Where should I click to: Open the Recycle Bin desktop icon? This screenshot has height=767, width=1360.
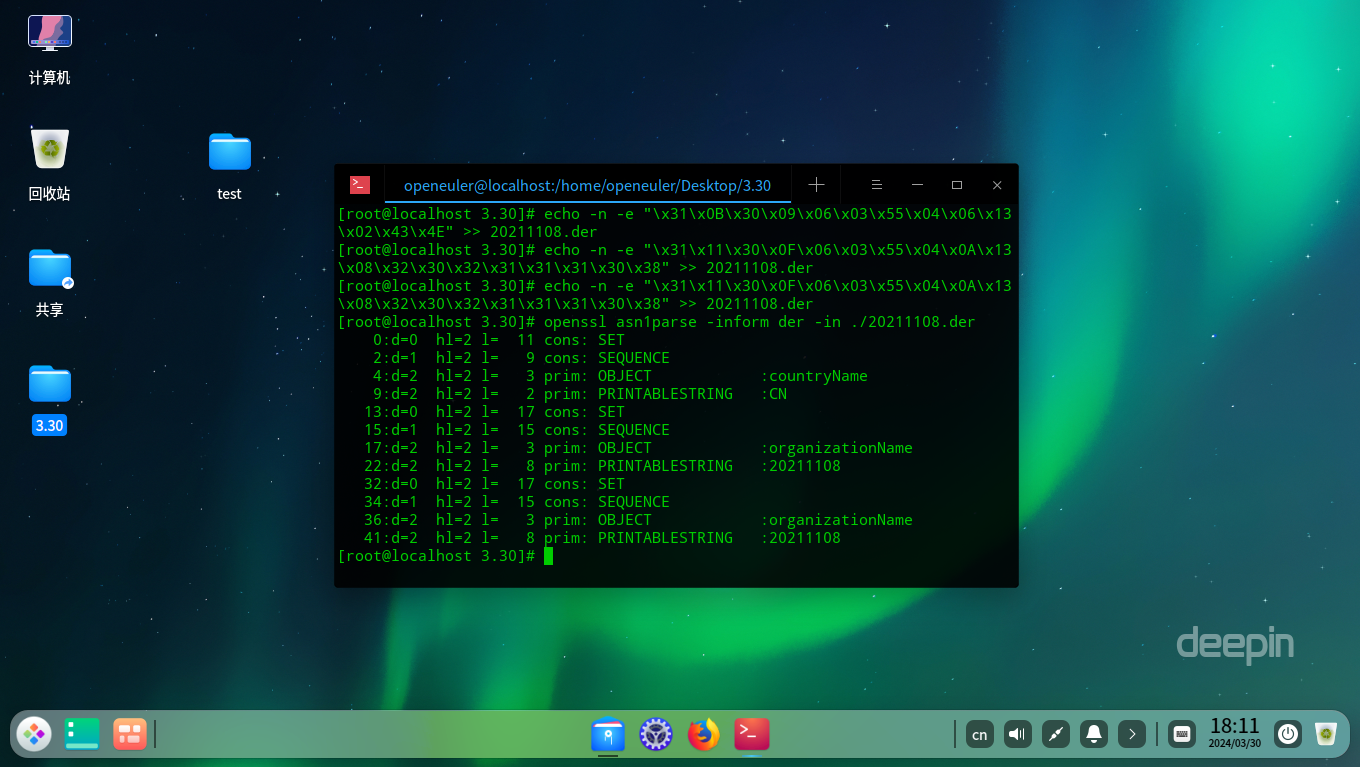[49, 149]
